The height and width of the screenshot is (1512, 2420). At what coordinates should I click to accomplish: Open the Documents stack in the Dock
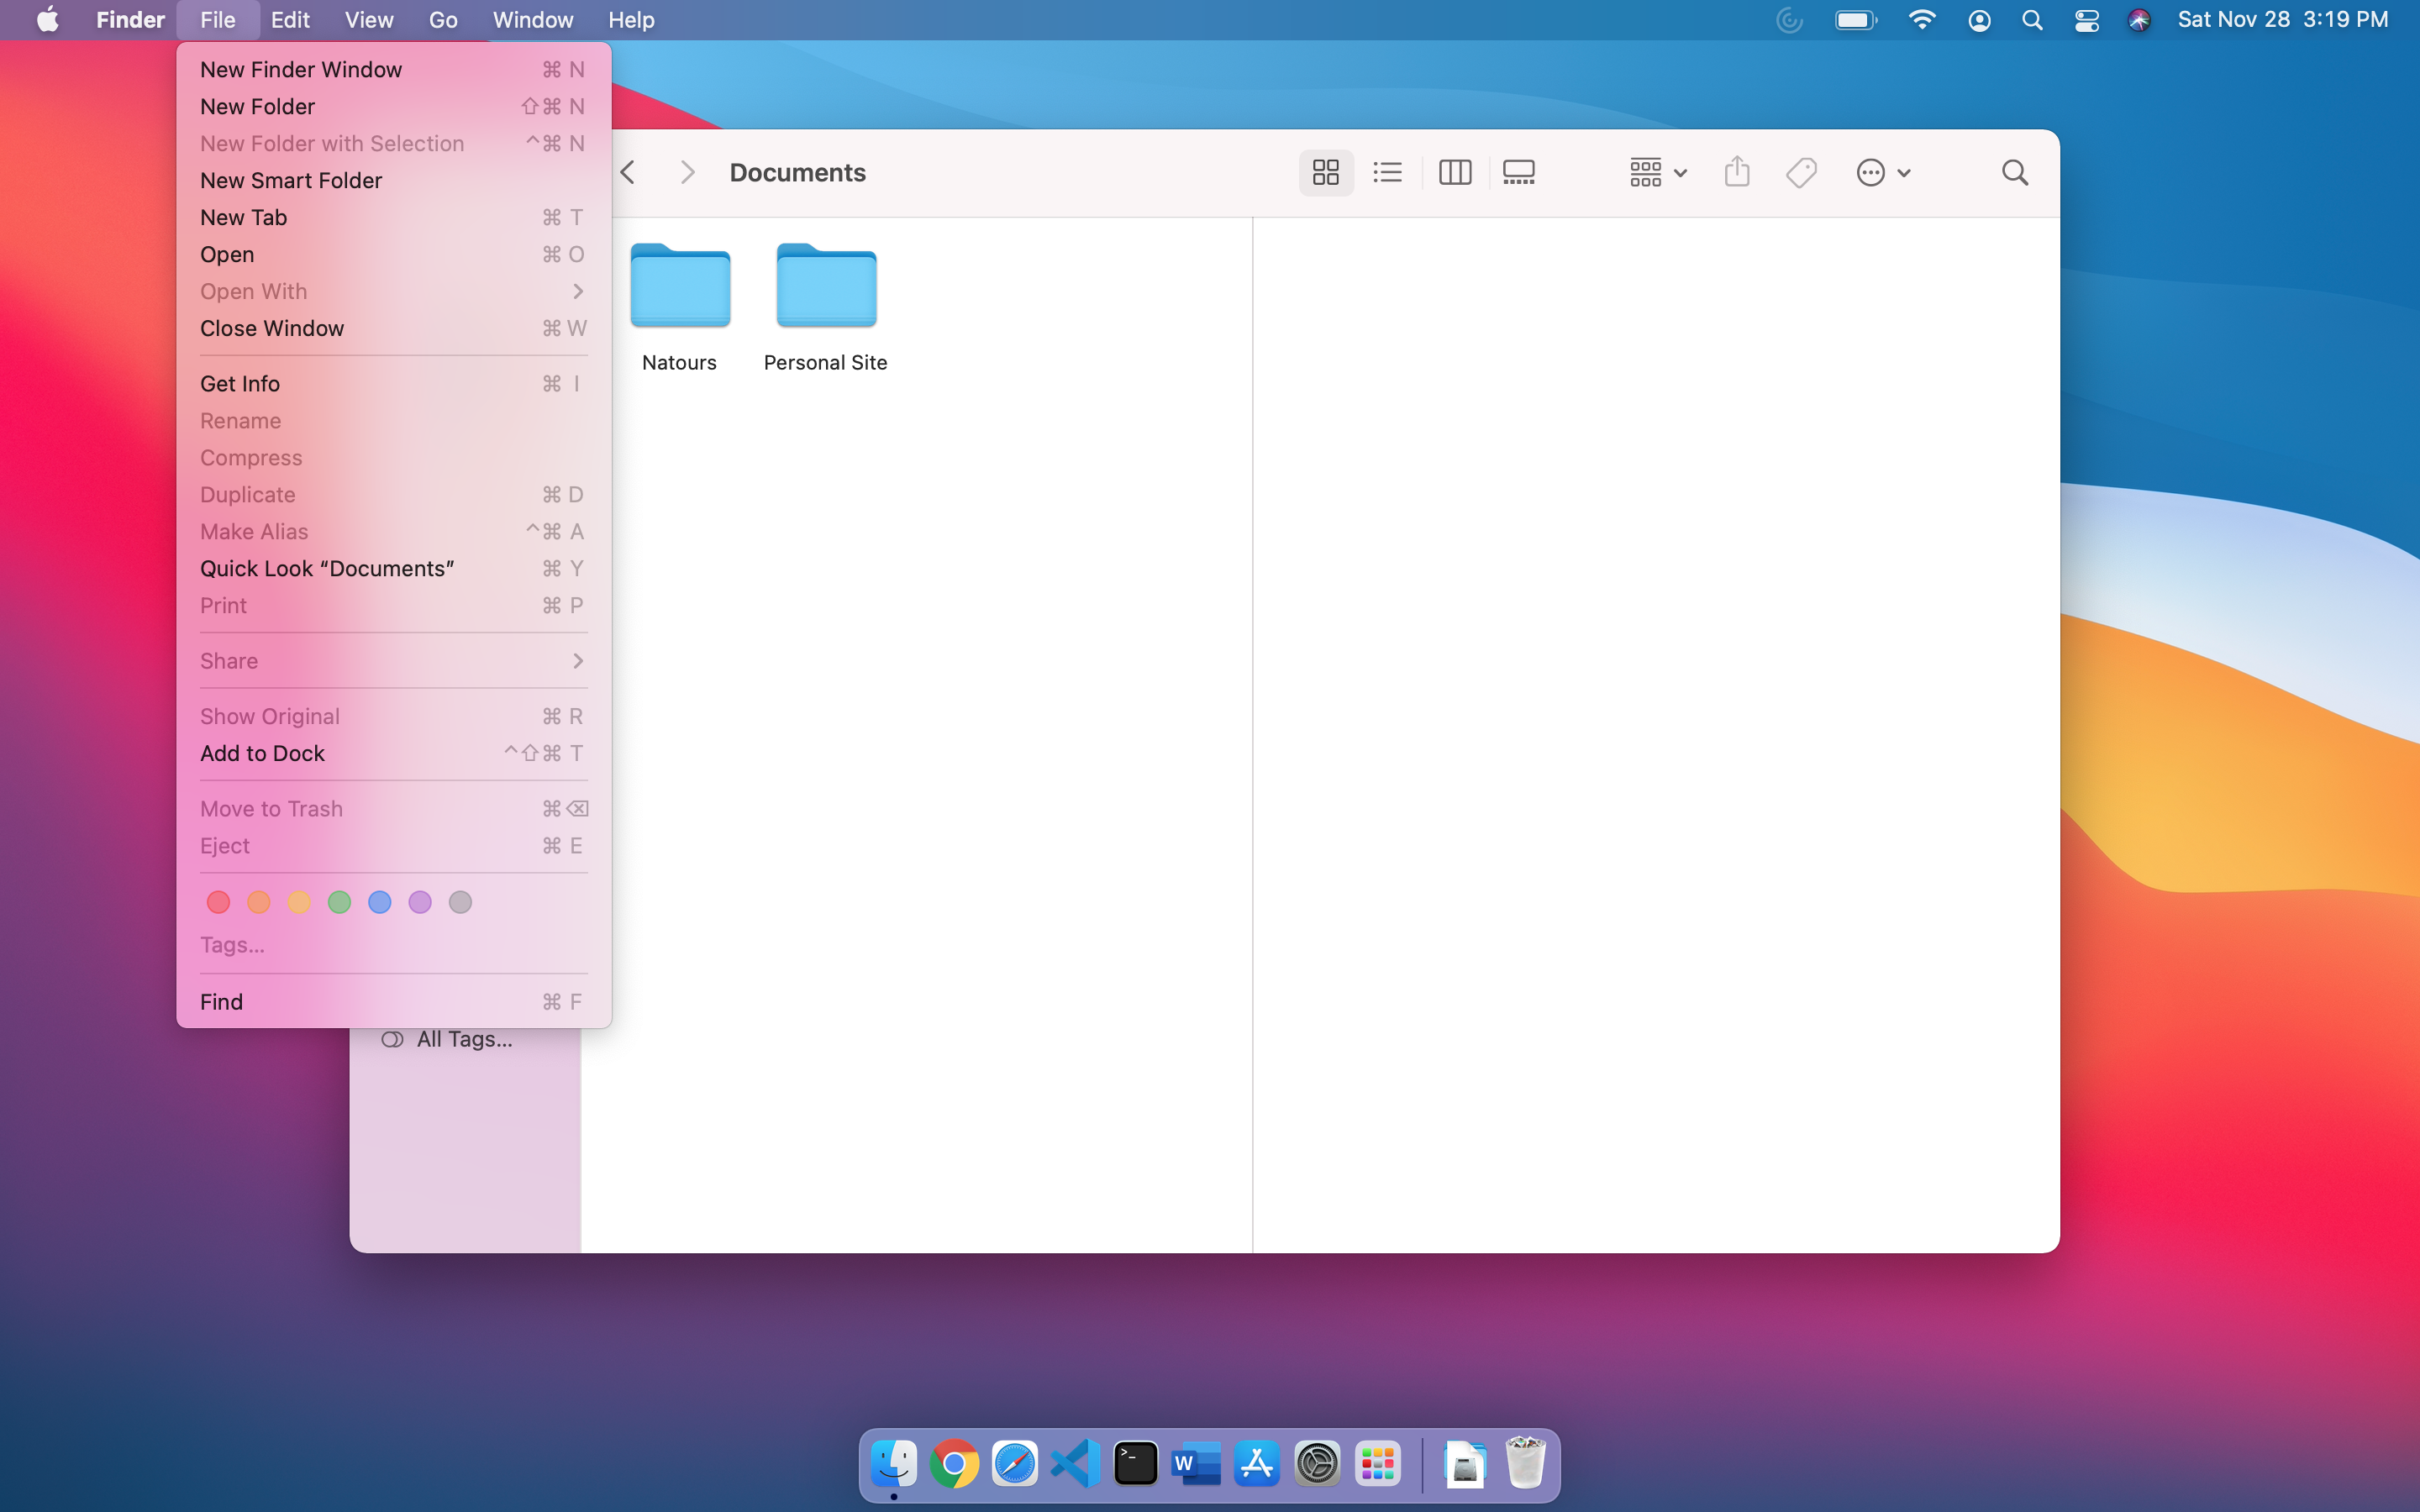coord(1465,1463)
